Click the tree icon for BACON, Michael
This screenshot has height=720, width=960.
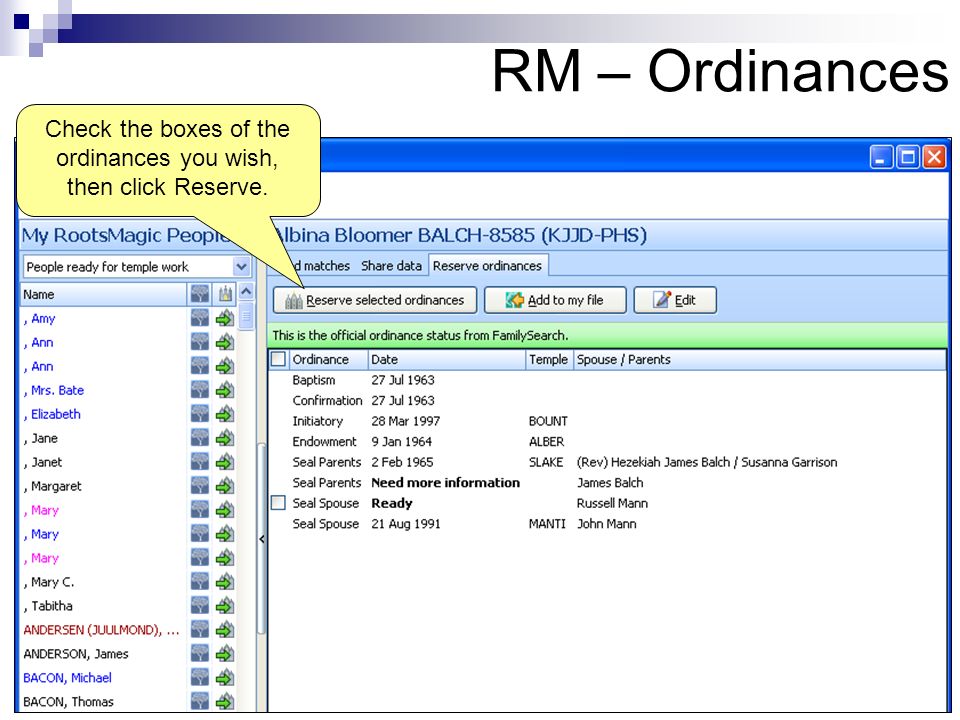click(x=200, y=677)
